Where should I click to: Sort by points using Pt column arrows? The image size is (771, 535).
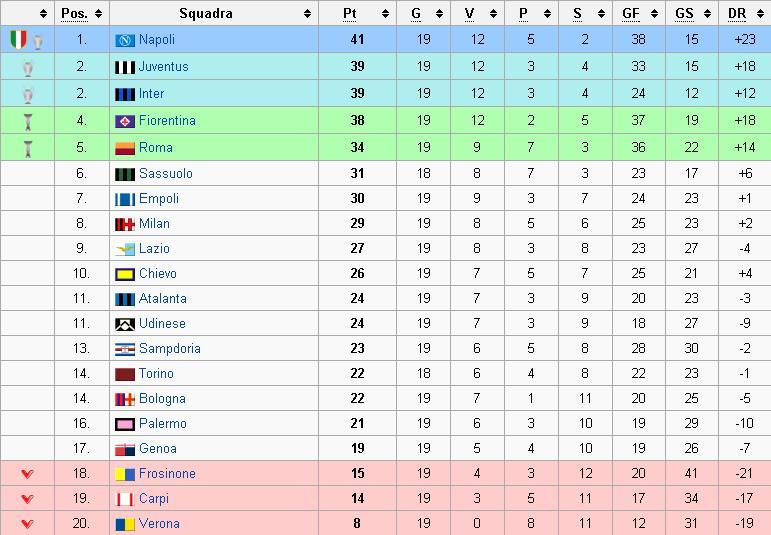(x=386, y=14)
